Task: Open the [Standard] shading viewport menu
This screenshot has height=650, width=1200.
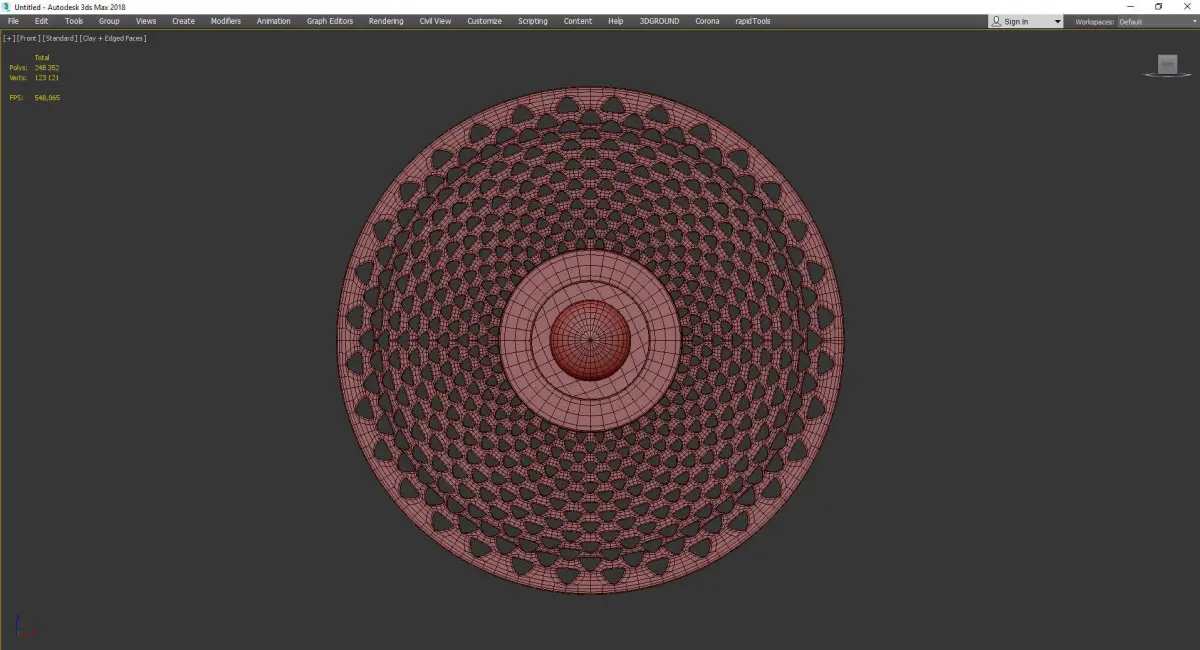Action: (x=60, y=38)
